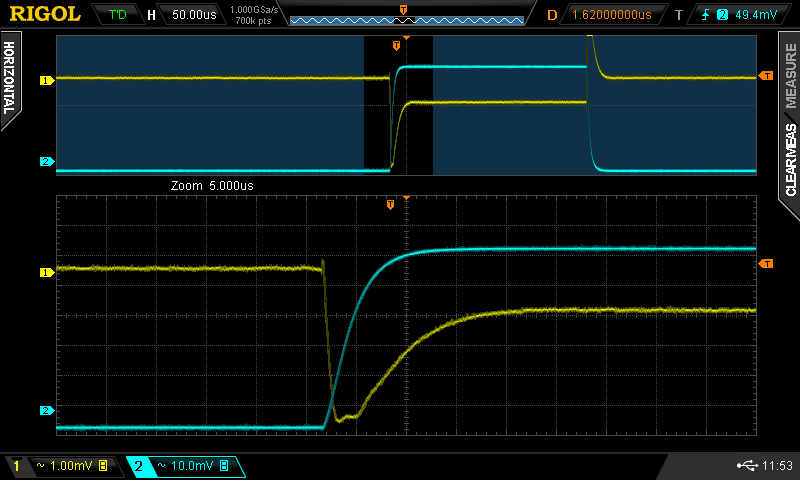Click the 700k pts memory depth readout
Viewport: 800px width, 480px height.
click(253, 21)
